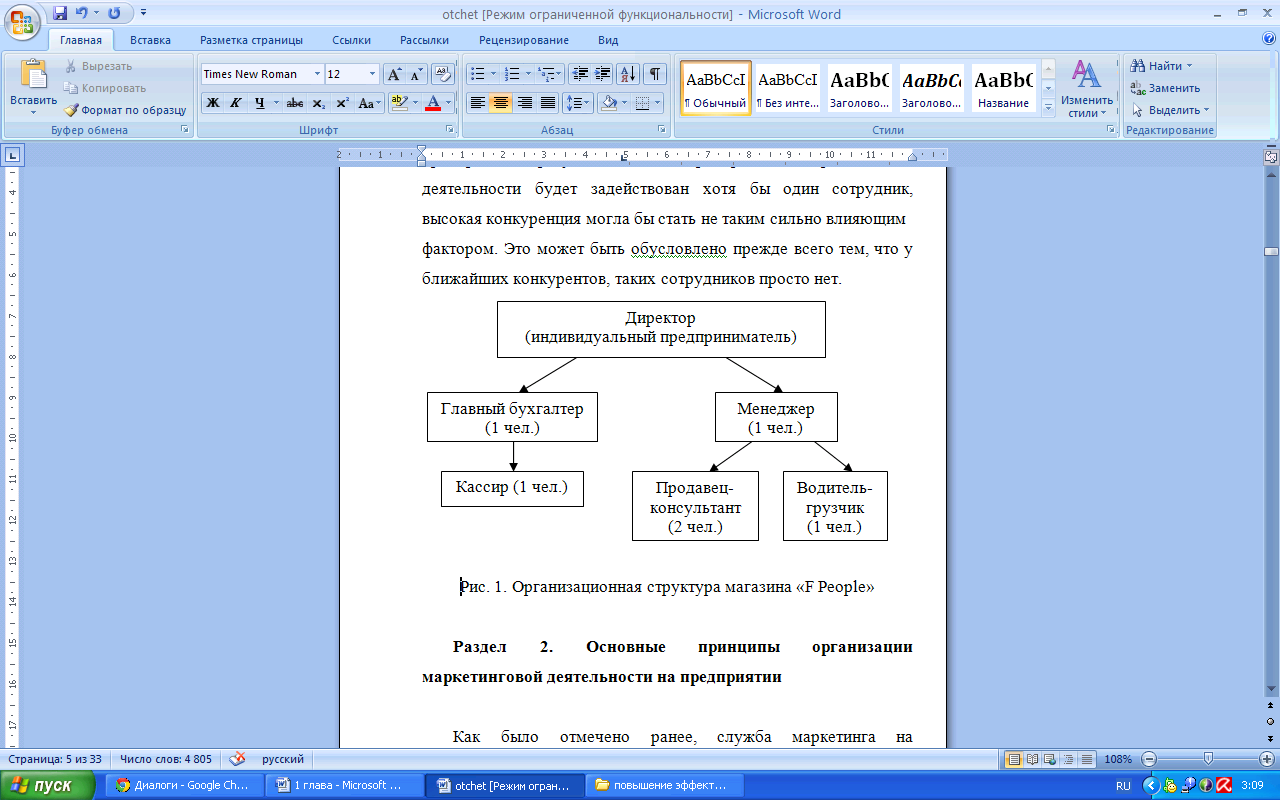This screenshot has height=800, width=1280.
Task: Toggle italic formatting (К)
Action: click(235, 103)
